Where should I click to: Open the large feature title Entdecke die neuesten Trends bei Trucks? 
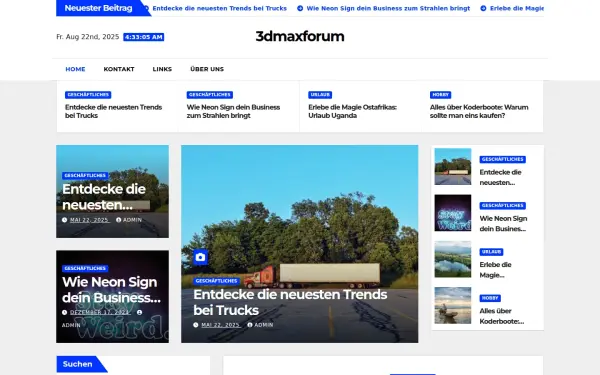[x=290, y=302]
